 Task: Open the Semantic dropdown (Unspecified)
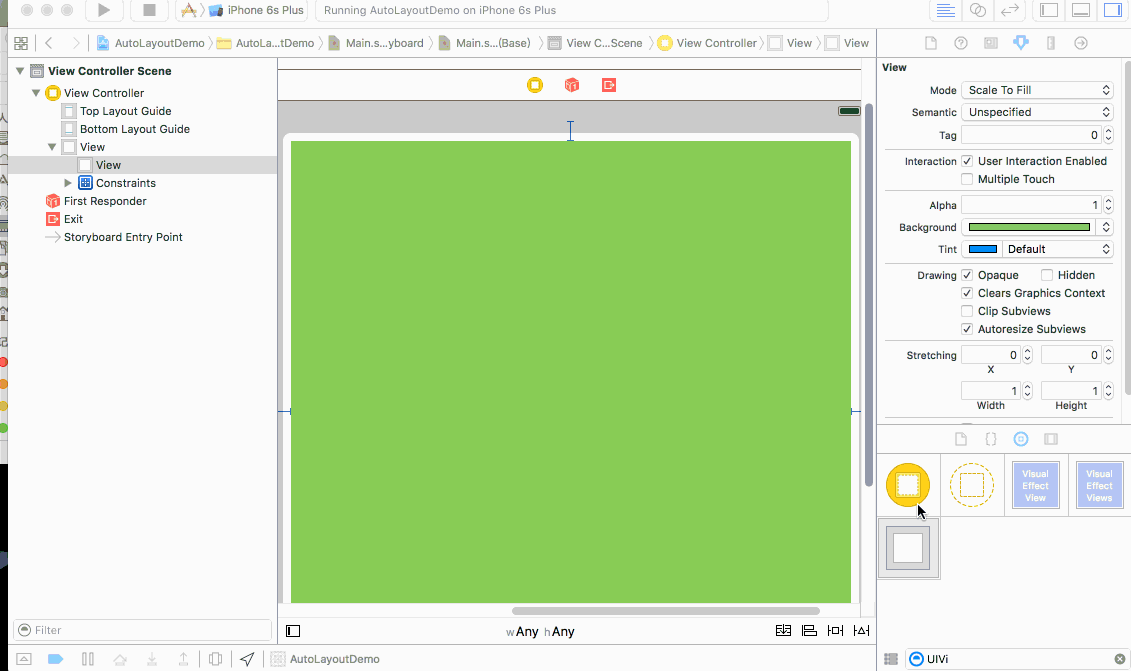pos(1037,112)
